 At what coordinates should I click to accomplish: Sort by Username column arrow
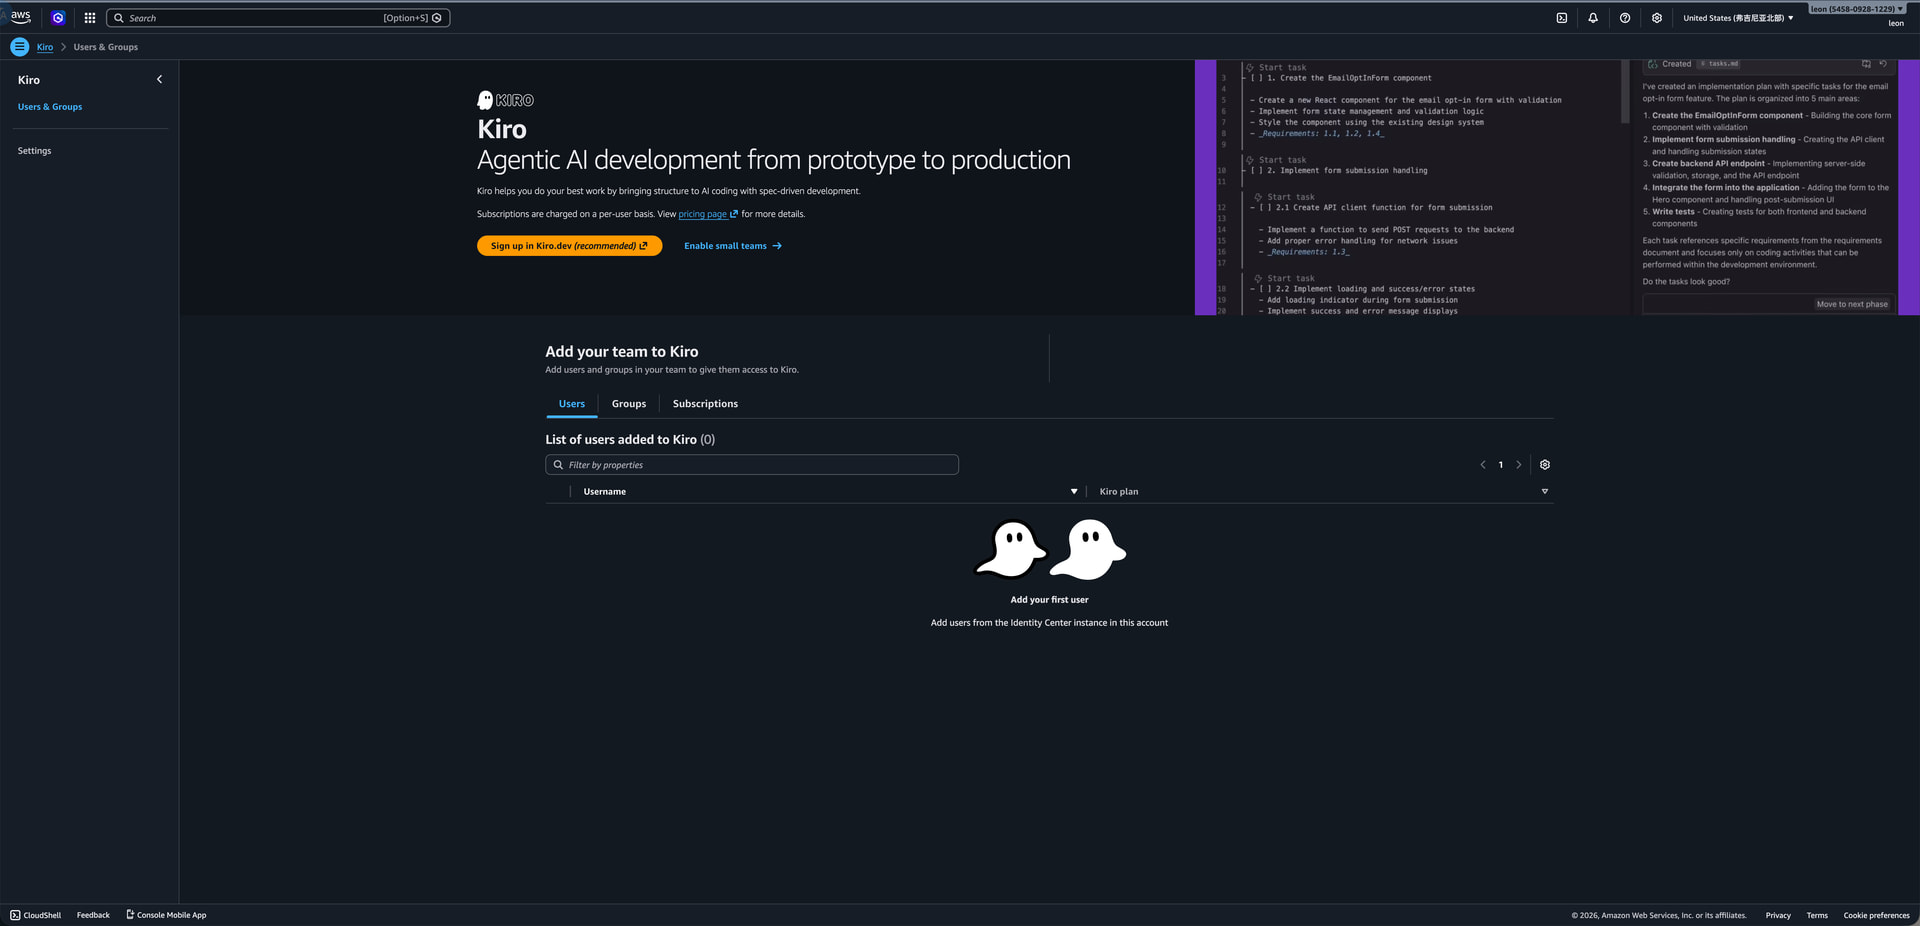tap(1074, 492)
